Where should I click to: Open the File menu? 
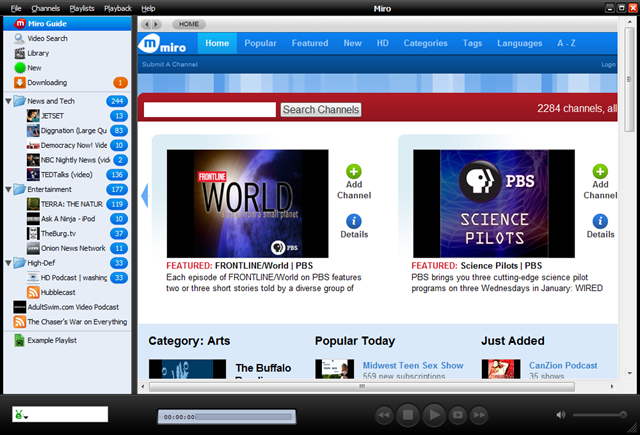click(16, 8)
